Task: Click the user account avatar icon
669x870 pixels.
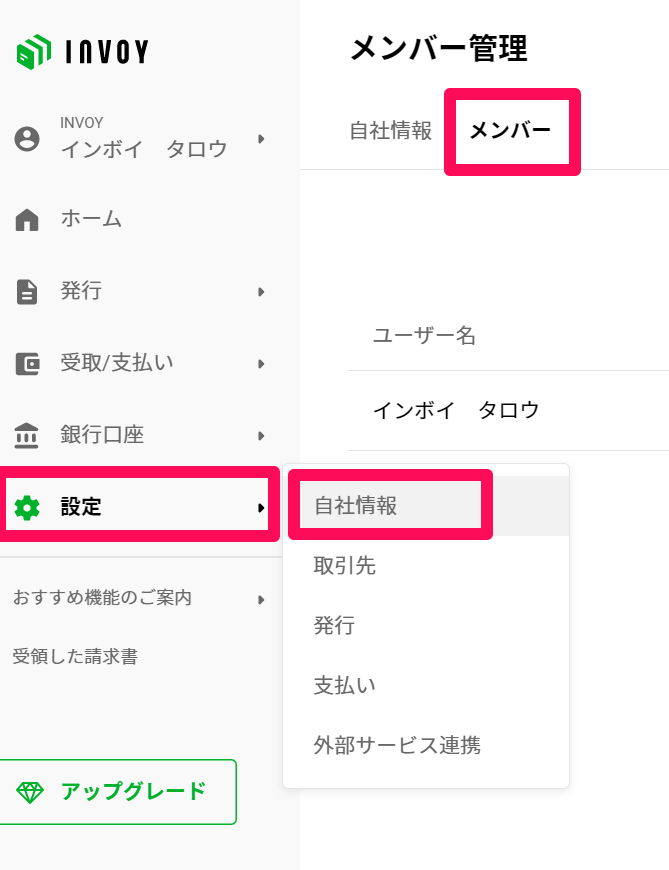Action: (x=27, y=139)
